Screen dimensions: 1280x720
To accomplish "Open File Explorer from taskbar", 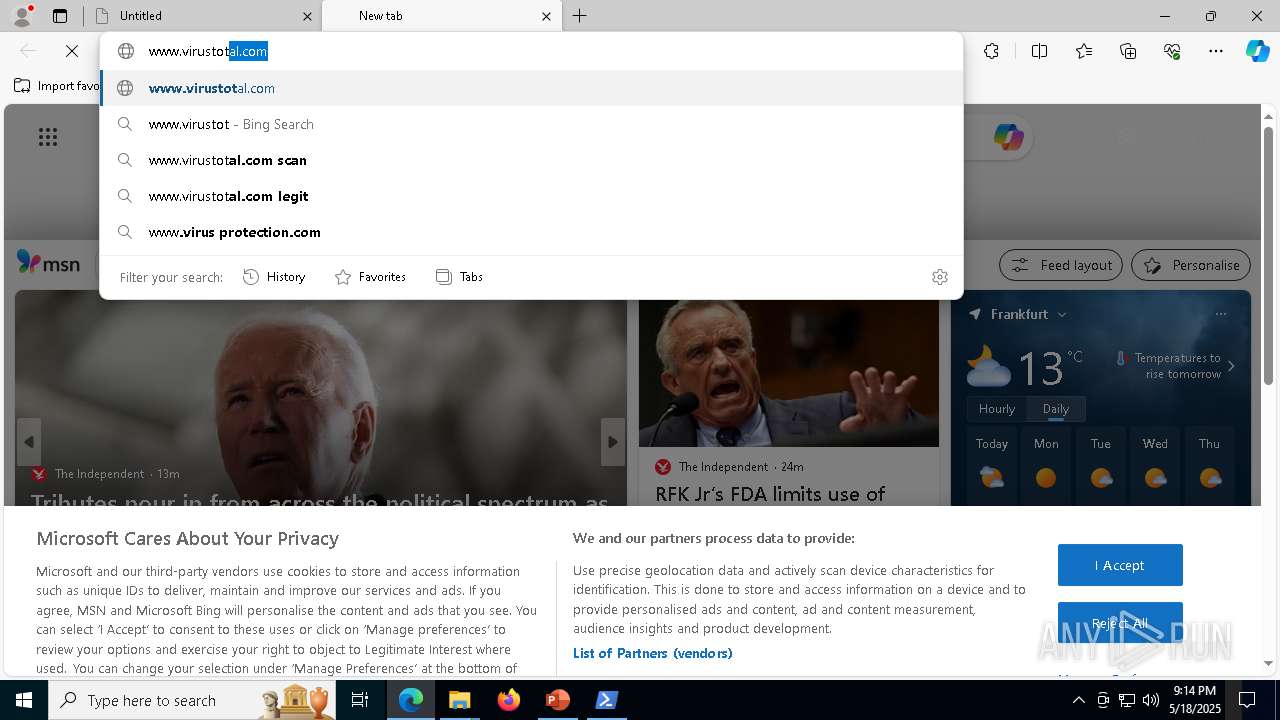I will tap(459, 700).
